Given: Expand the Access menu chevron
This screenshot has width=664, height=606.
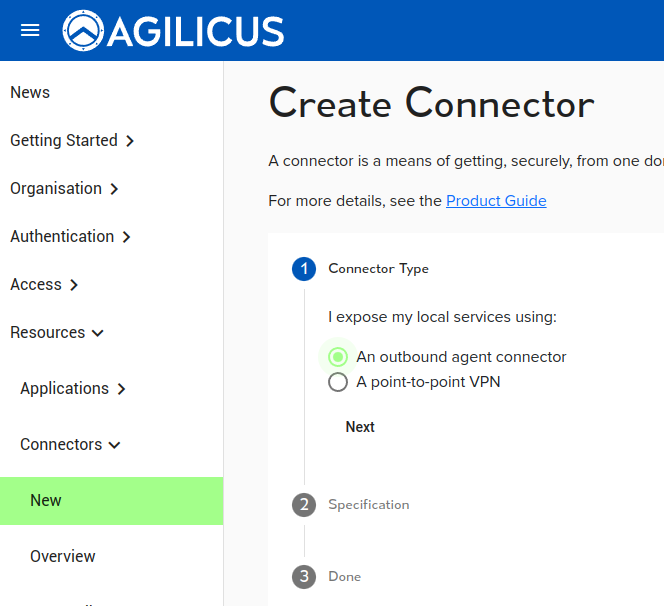Looking at the screenshot, I should click(74, 285).
